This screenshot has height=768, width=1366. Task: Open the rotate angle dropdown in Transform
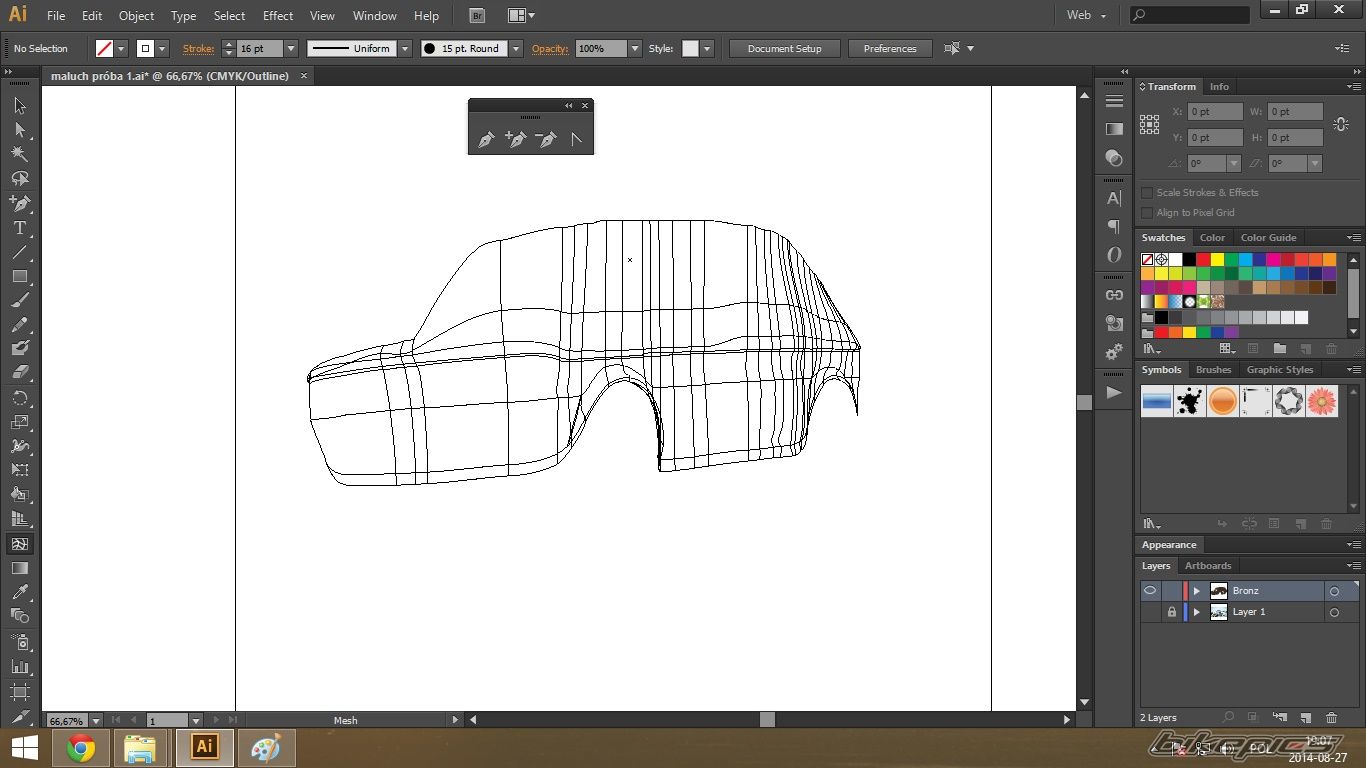[1234, 163]
